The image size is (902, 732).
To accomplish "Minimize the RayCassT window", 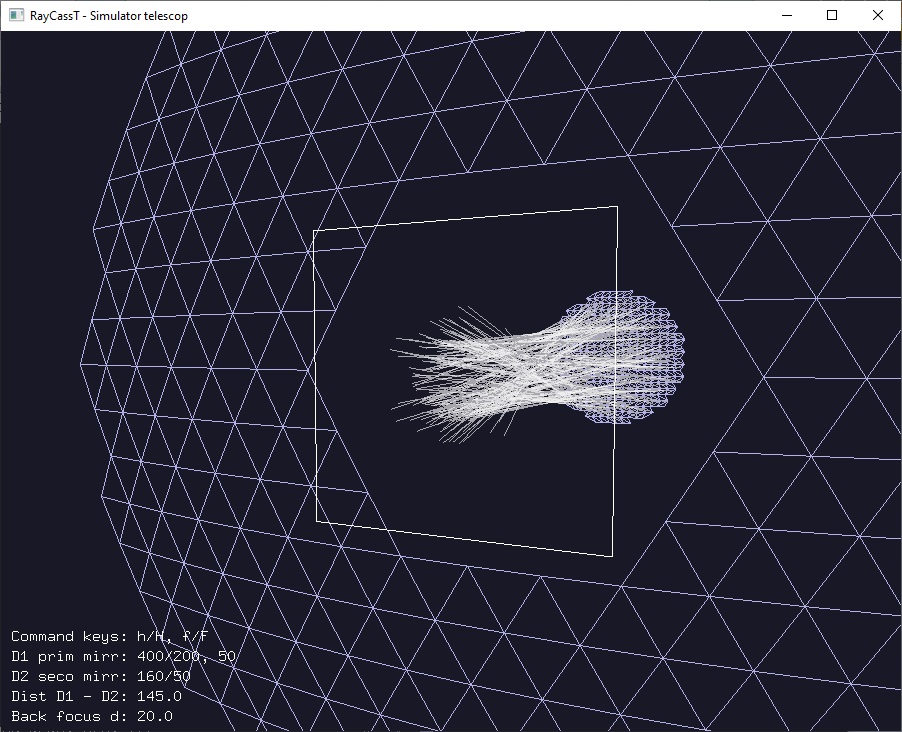I will coord(787,16).
